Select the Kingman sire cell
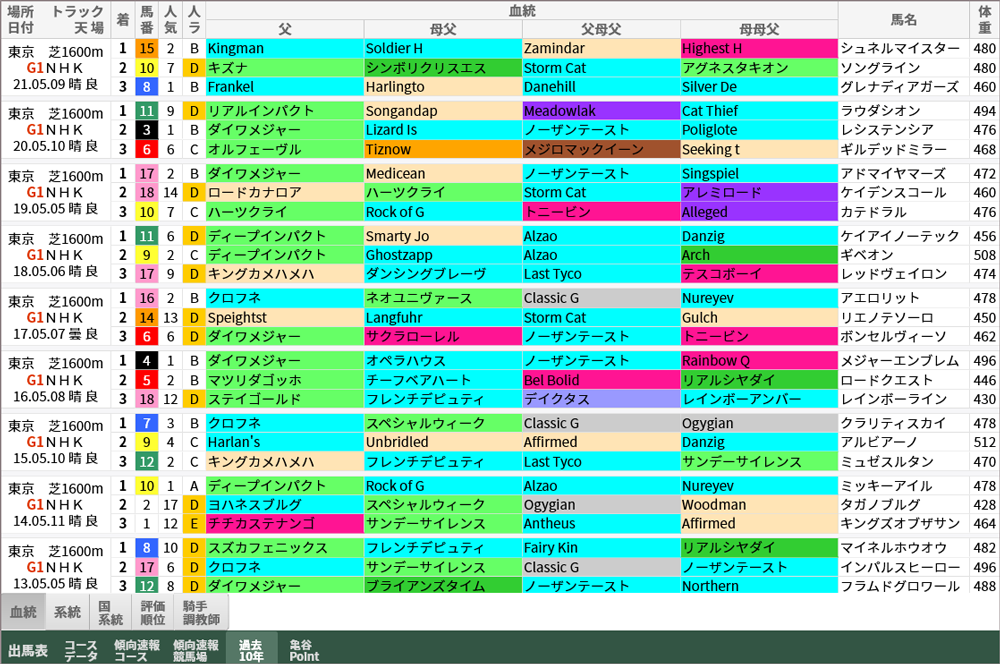1000x664 pixels. point(283,48)
